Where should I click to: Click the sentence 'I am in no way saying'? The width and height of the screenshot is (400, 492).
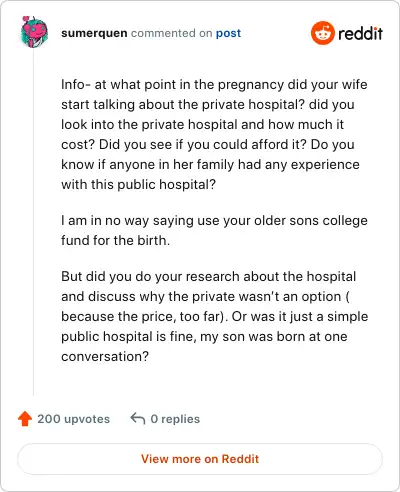pos(214,230)
